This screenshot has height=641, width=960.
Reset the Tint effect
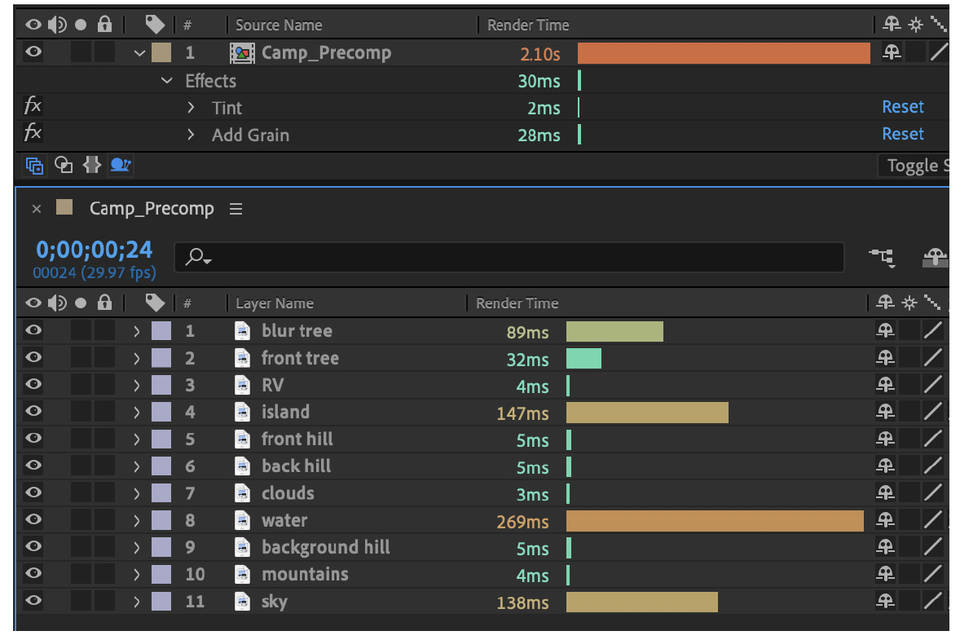[902, 106]
